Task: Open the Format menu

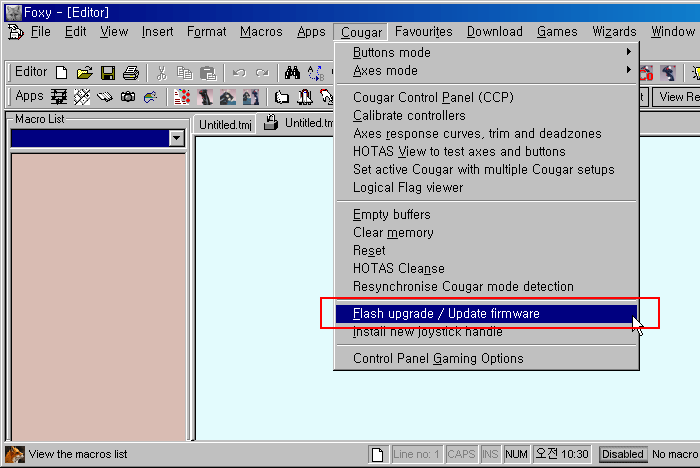Action: (x=206, y=32)
